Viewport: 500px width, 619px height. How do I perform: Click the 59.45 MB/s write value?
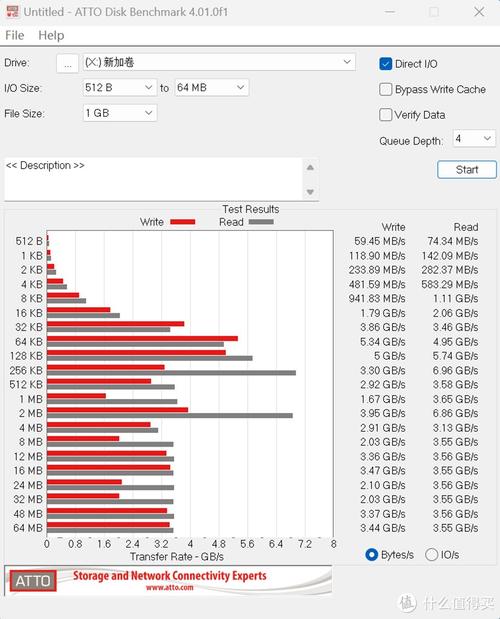tap(380, 241)
